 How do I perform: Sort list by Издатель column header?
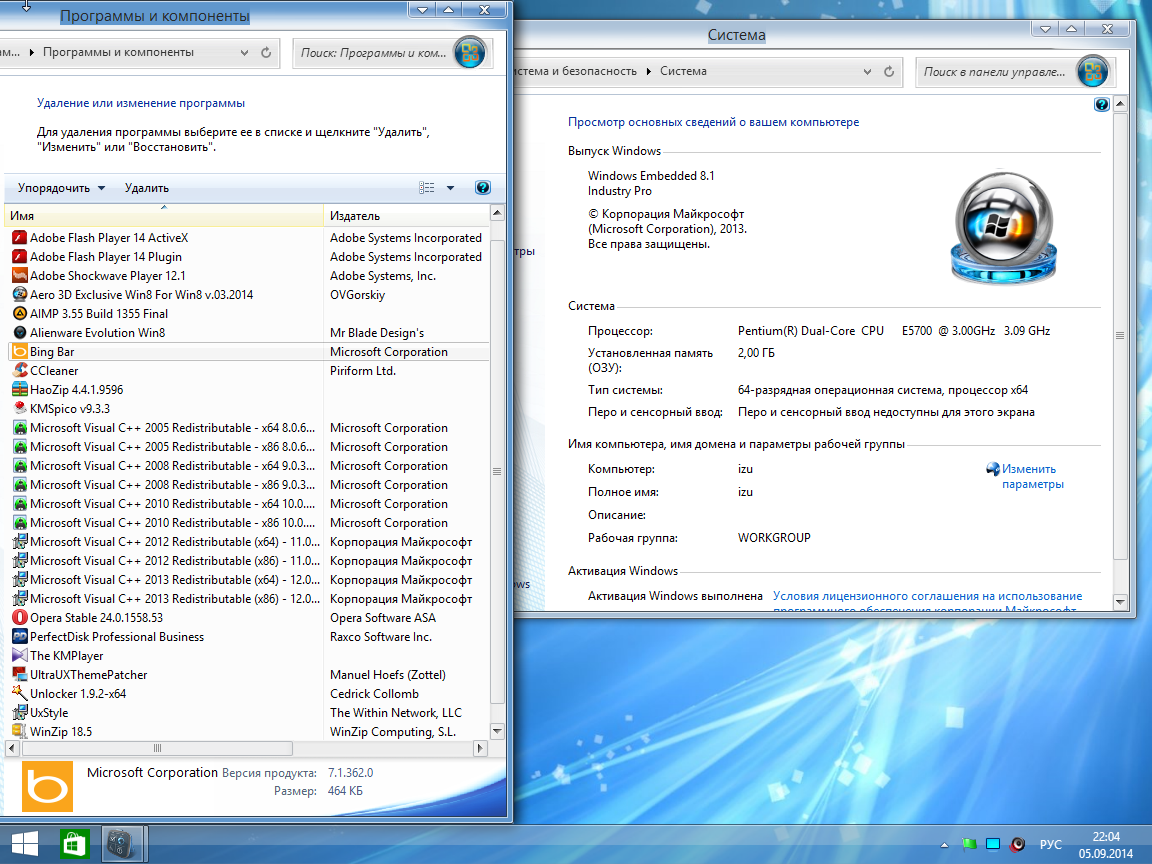tap(406, 216)
